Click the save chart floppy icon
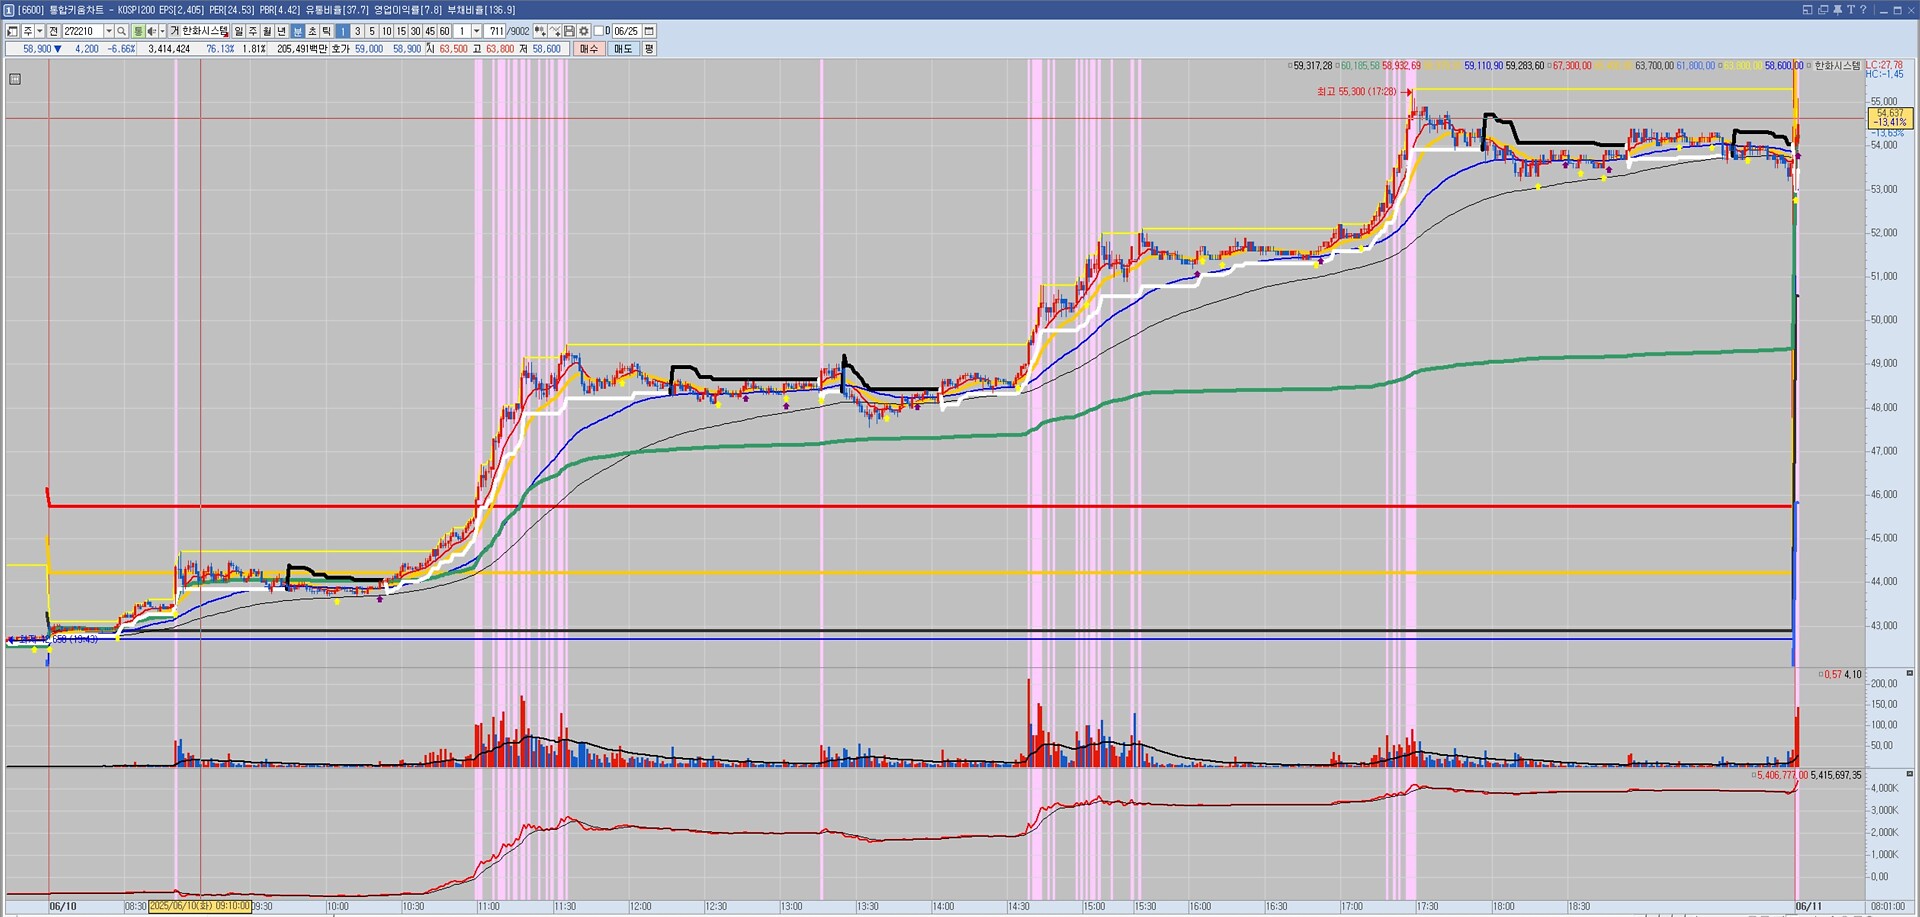This screenshot has height=917, width=1920. click(x=569, y=32)
